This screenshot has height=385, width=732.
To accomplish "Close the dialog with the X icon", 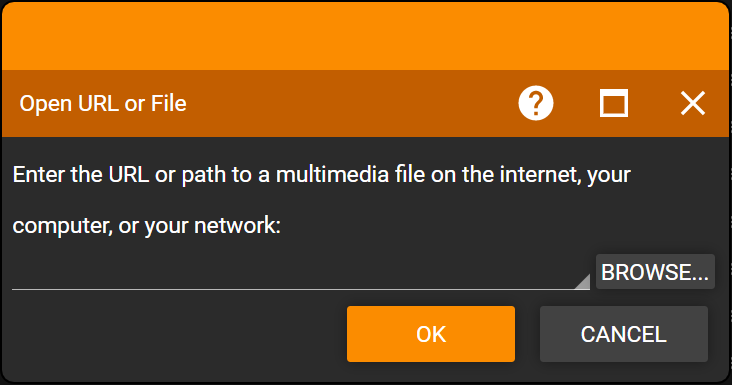I will point(693,103).
